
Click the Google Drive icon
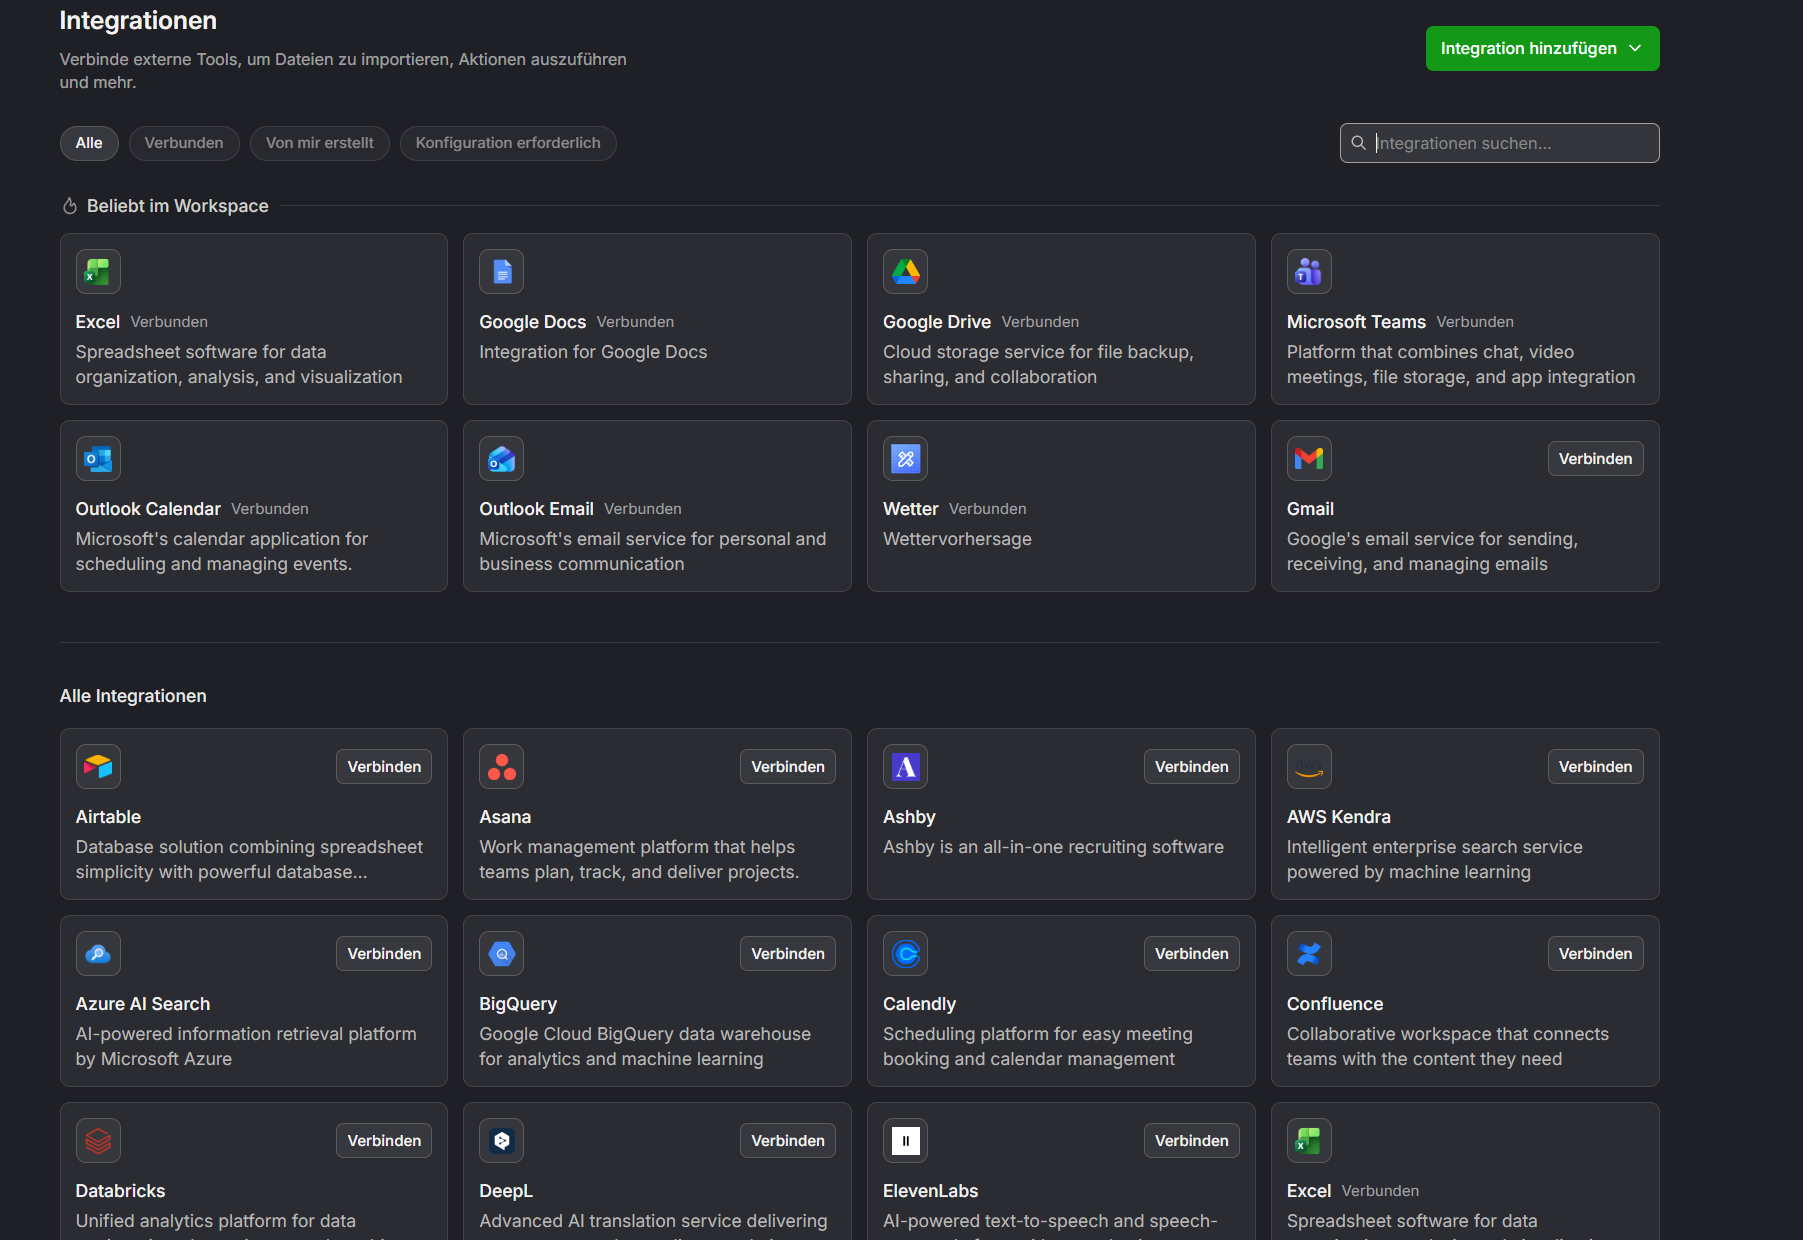[906, 272]
